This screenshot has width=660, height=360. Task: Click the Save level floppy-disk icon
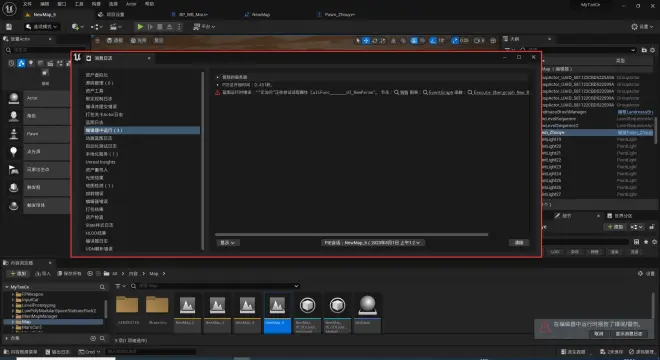9,27
